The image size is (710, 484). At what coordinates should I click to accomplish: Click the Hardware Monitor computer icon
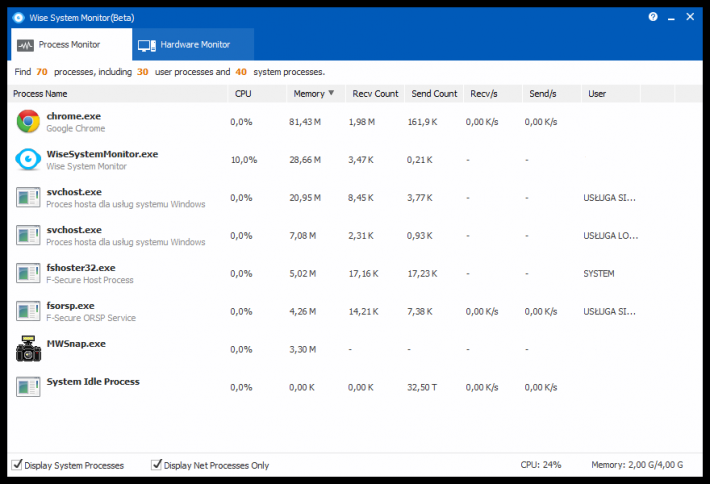point(147,45)
